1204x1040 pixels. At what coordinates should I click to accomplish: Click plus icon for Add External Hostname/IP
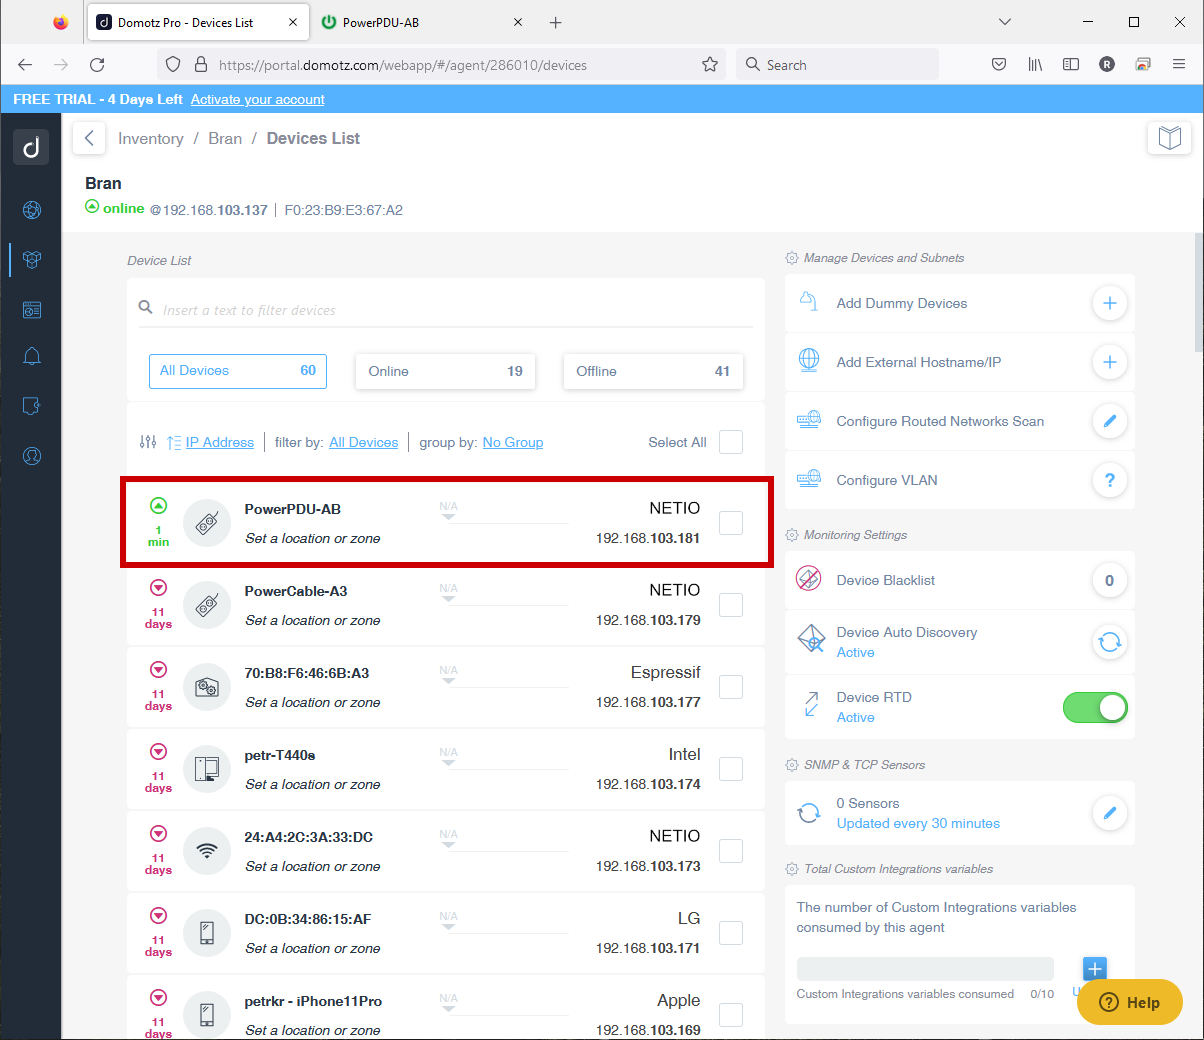1109,362
